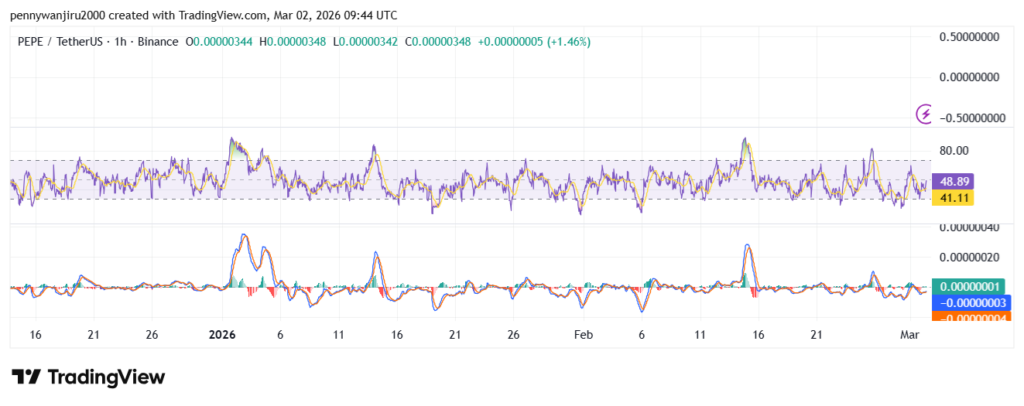Click the Binance exchange name in the legend
The width and height of the screenshot is (1024, 406).
point(156,42)
